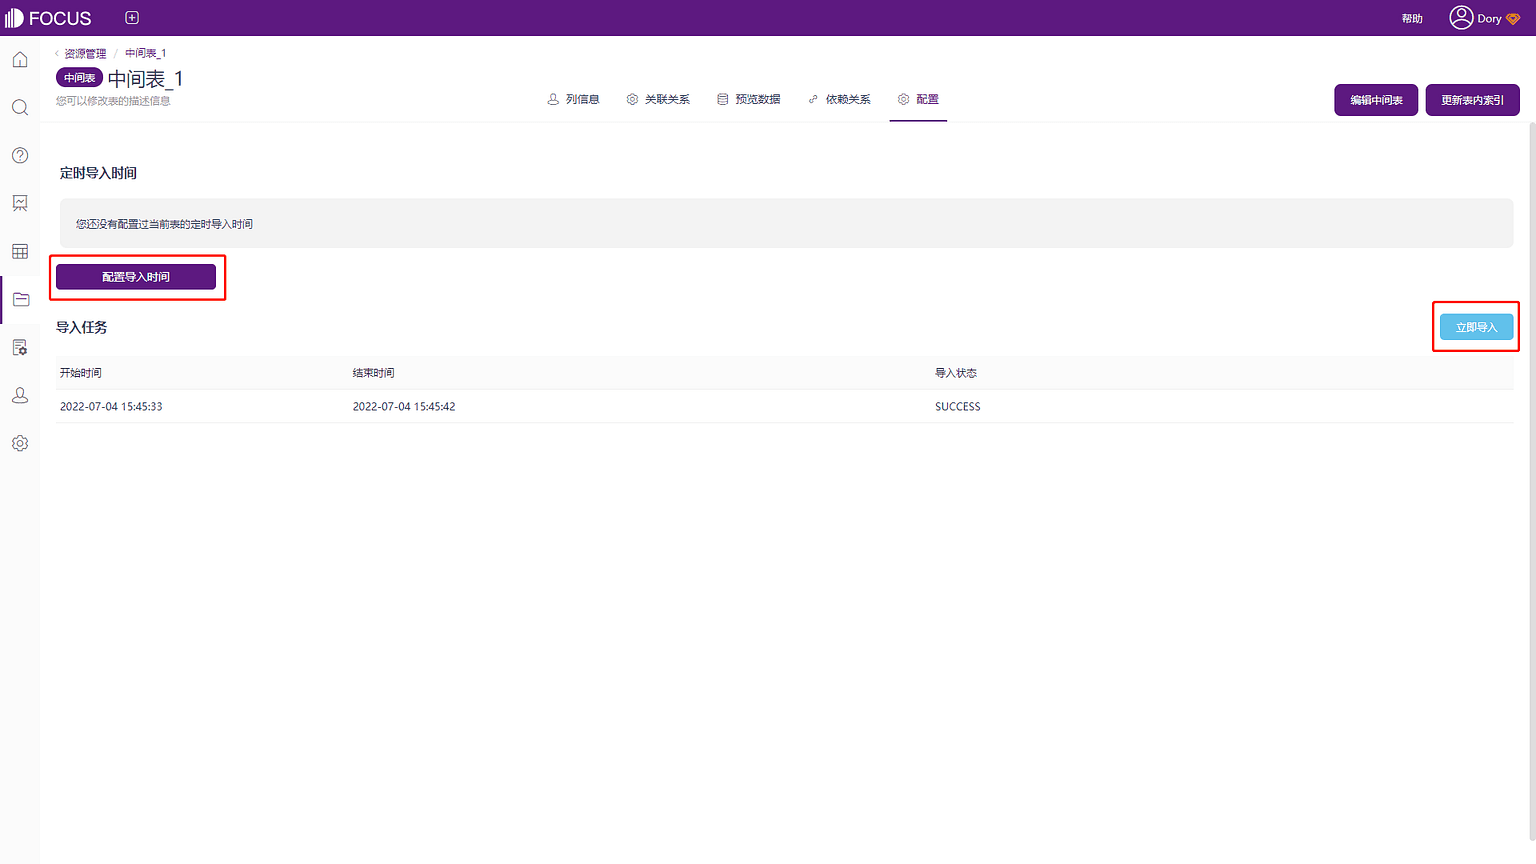1536x864 pixels.
Task: Select the 配置 tab
Action: (918, 99)
